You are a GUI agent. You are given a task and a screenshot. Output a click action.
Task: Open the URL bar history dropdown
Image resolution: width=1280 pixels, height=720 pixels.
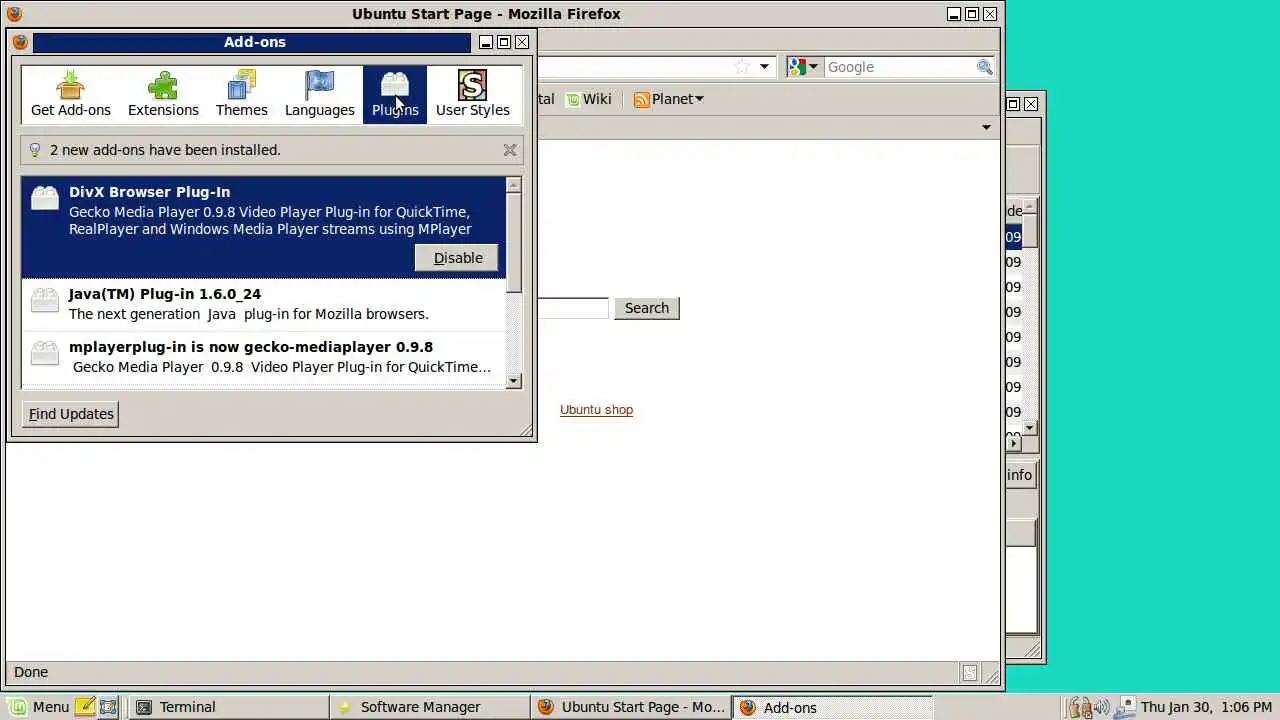(x=765, y=67)
